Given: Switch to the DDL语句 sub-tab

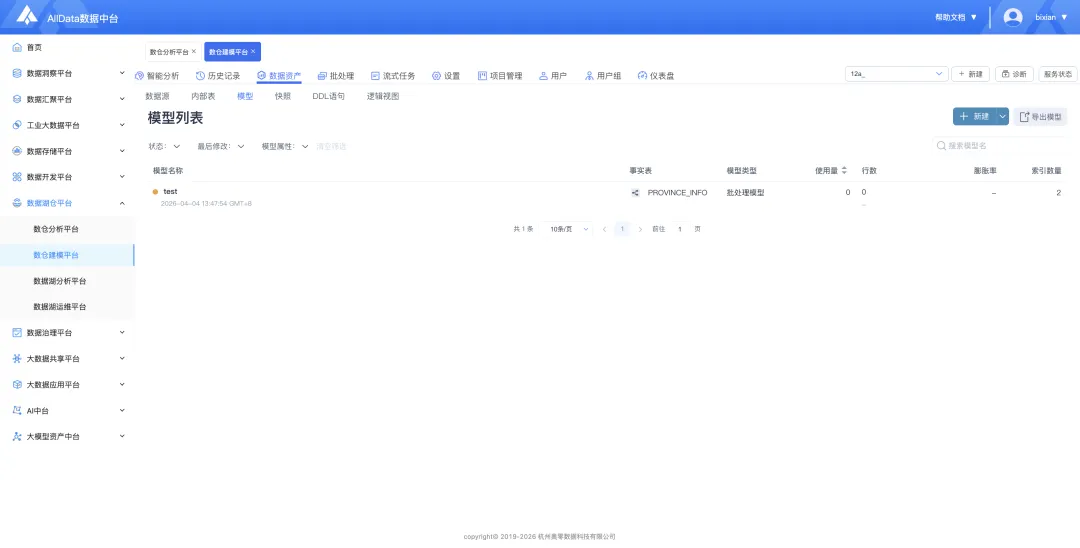Looking at the screenshot, I should coord(329,96).
